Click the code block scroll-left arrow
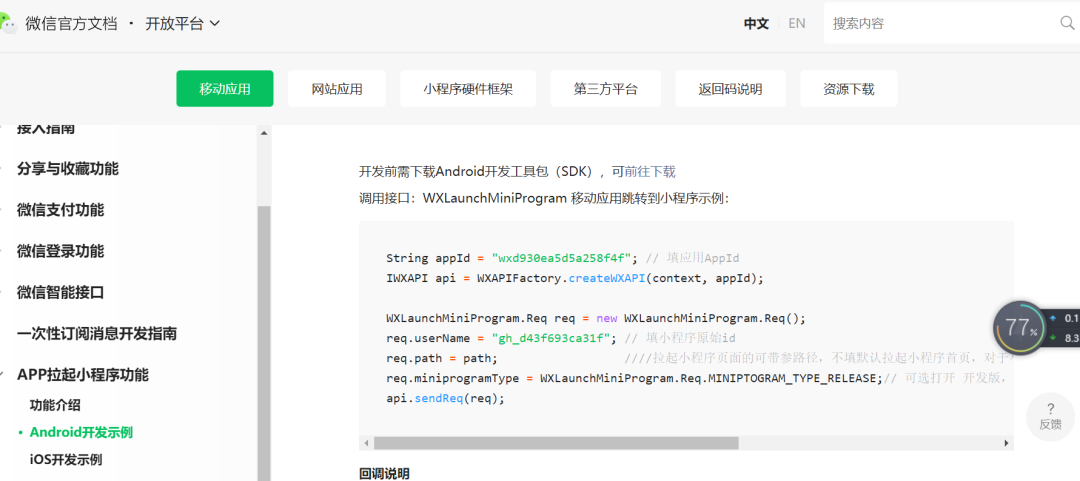This screenshot has width=1080, height=481. (x=366, y=443)
